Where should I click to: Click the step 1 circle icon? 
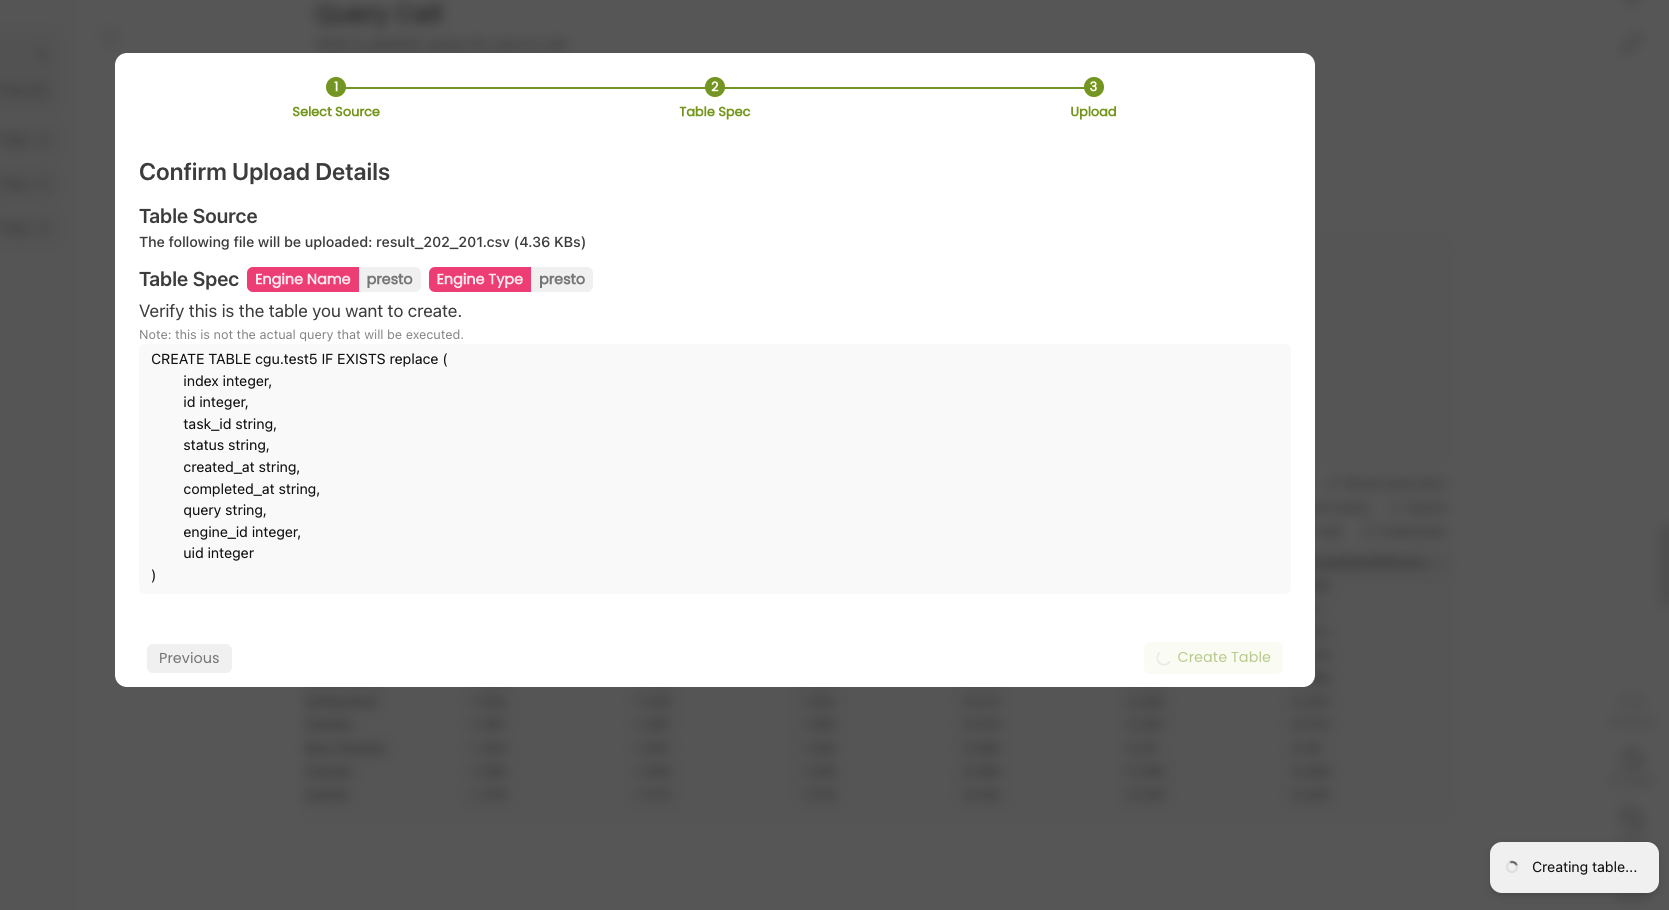[336, 87]
